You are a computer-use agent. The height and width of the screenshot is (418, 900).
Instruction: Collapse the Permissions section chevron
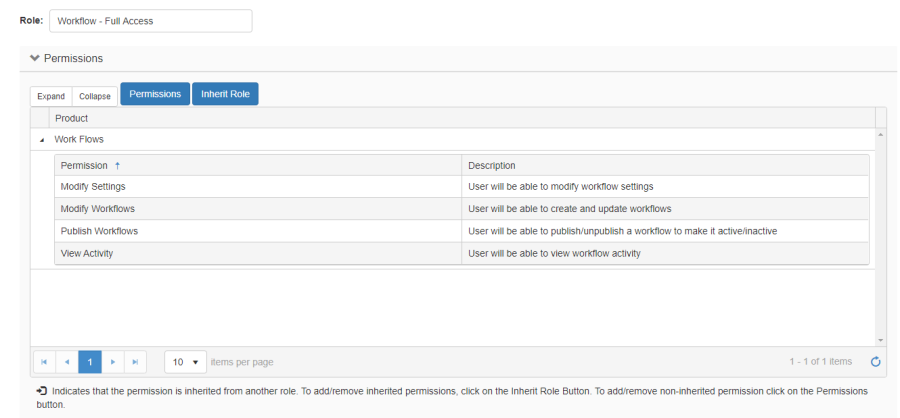pyautogui.click(x=35, y=58)
